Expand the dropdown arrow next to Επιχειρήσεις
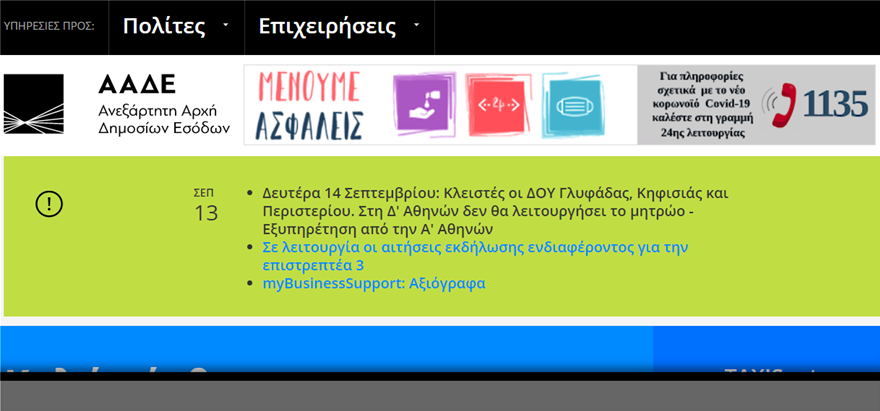This screenshot has height=411, width=880. point(416,25)
